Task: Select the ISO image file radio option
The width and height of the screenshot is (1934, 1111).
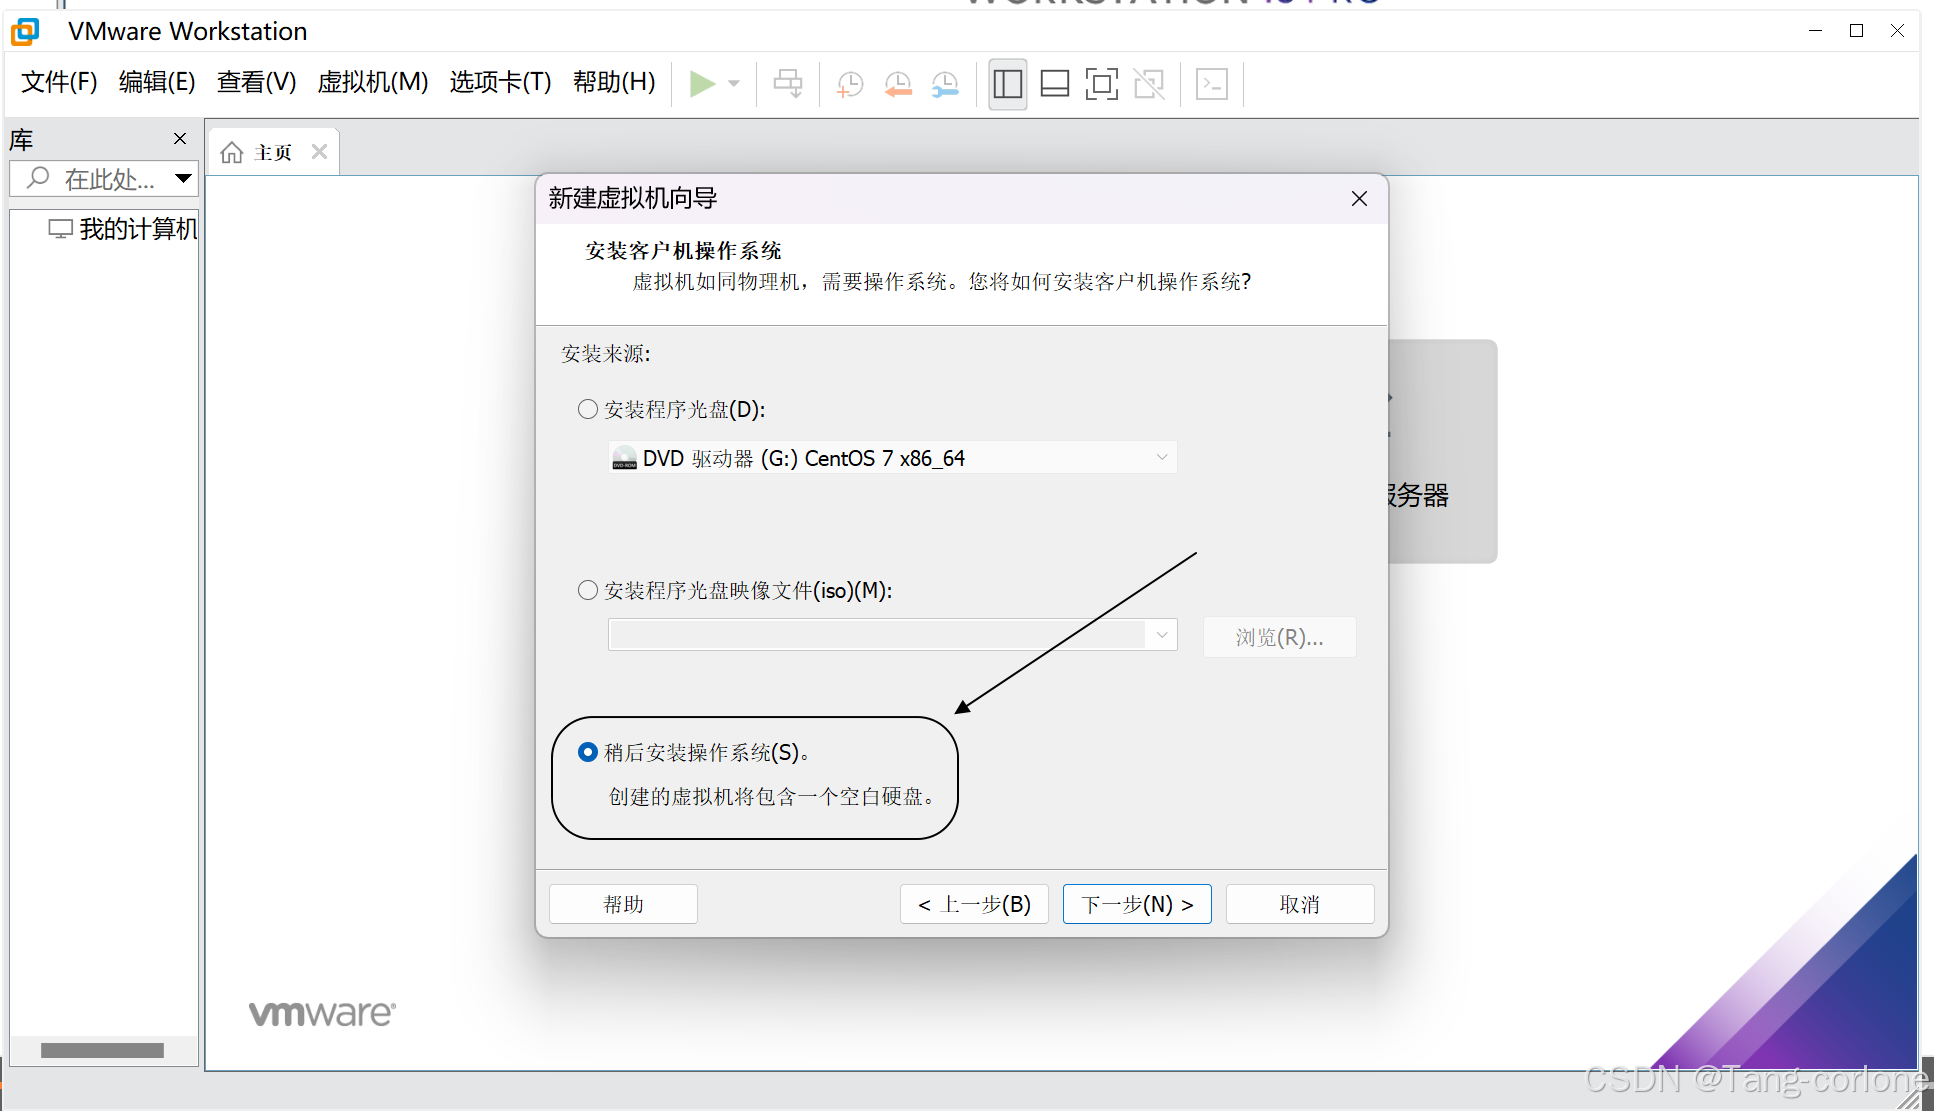Action: coord(588,590)
